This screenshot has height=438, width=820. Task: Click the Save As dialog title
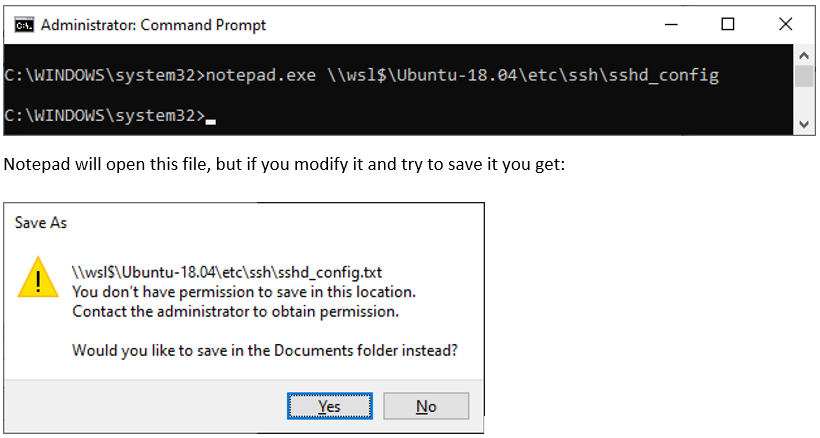click(41, 223)
